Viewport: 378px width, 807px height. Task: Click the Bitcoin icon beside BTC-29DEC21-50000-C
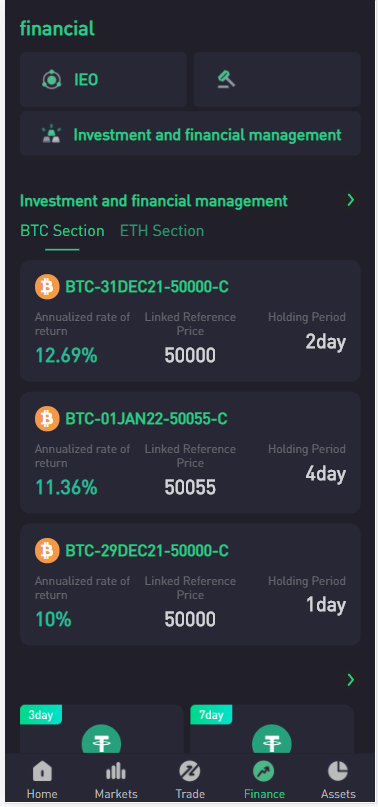pyautogui.click(x=47, y=550)
